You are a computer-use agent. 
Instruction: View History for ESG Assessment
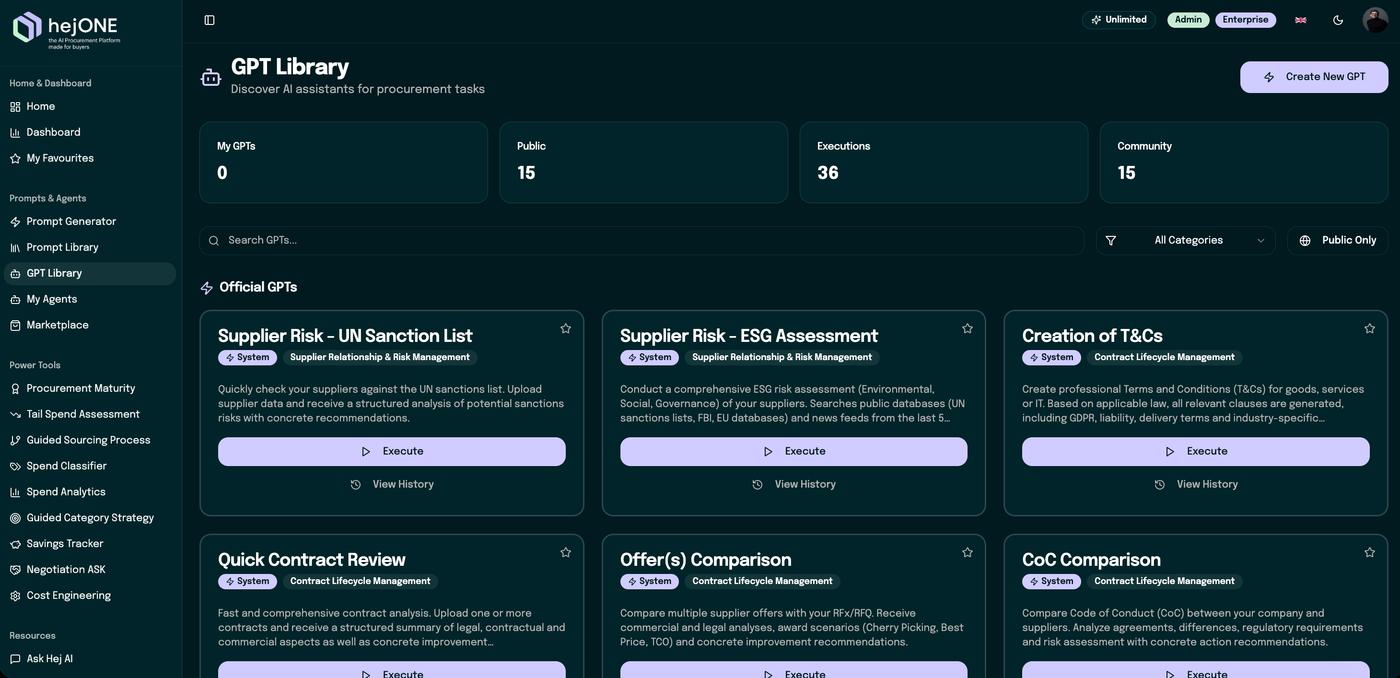point(794,484)
